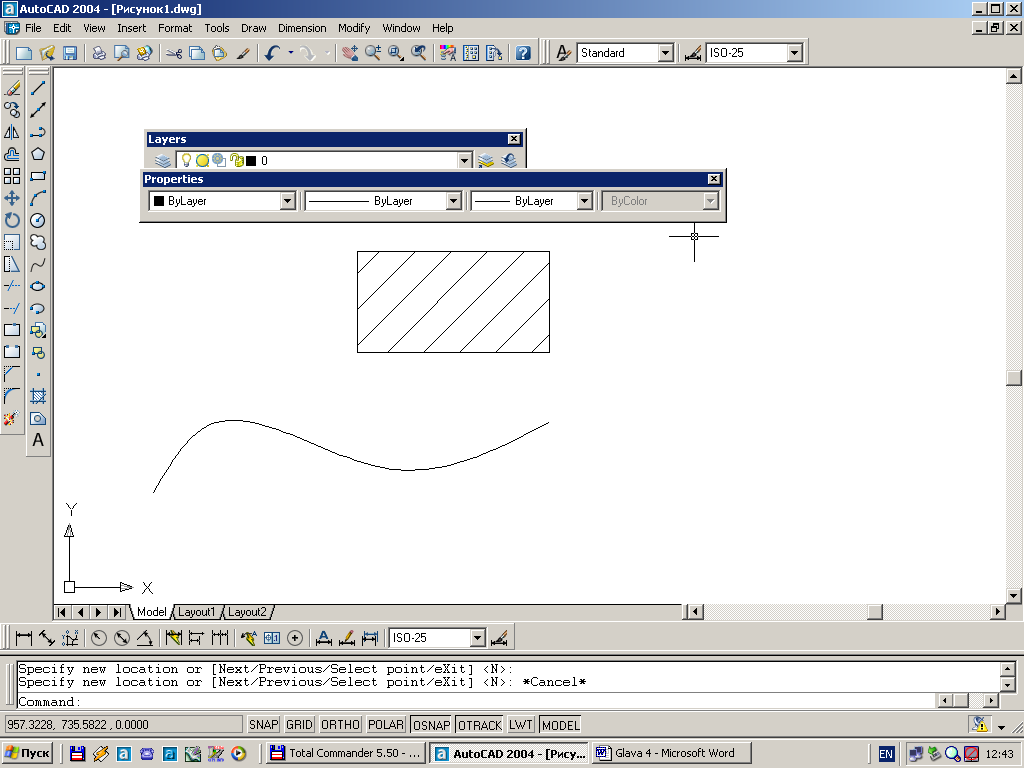1024x768 pixels.
Task: Switch to Glava 4 Microsoft Word window
Action: [x=673, y=753]
